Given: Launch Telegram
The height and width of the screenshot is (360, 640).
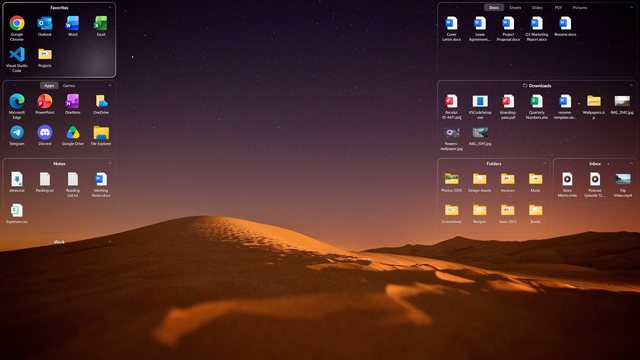Looking at the screenshot, I should 17,133.
